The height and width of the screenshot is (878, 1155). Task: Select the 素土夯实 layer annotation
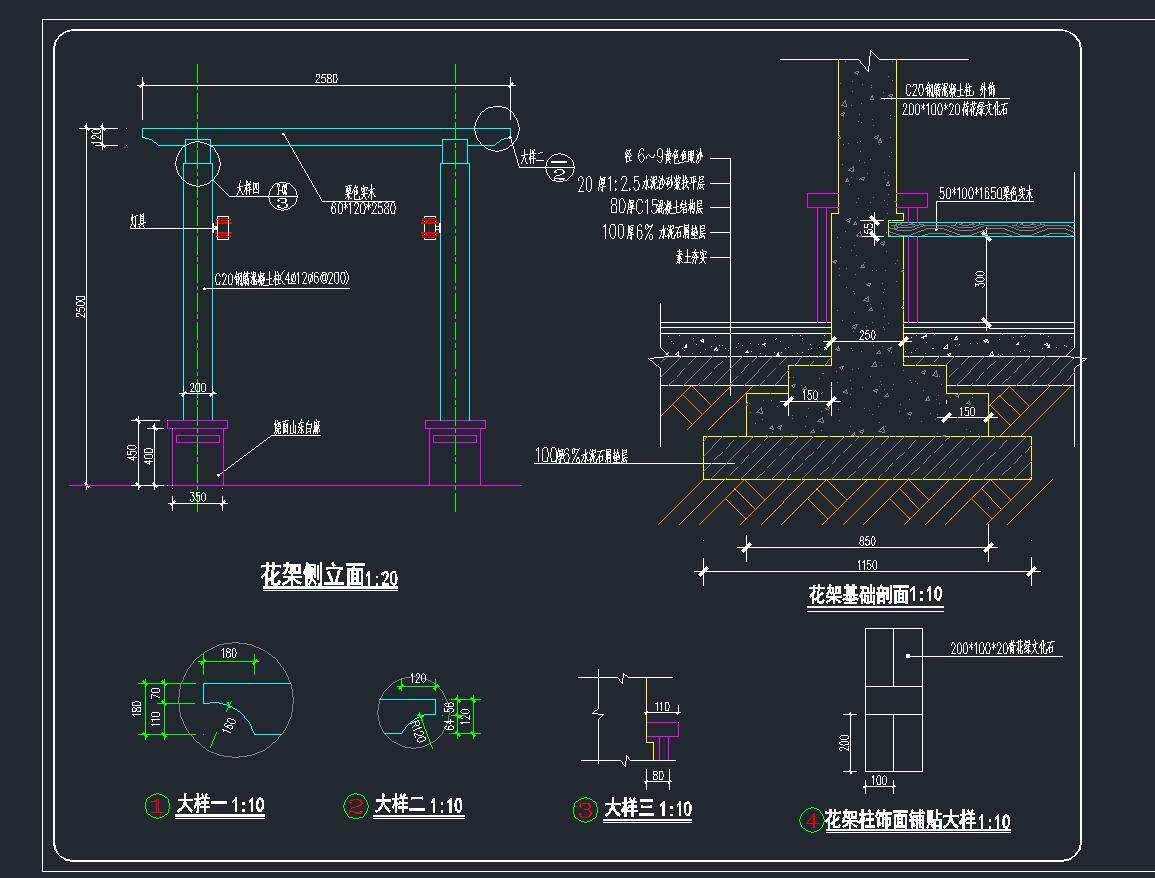pyautogui.click(x=692, y=256)
